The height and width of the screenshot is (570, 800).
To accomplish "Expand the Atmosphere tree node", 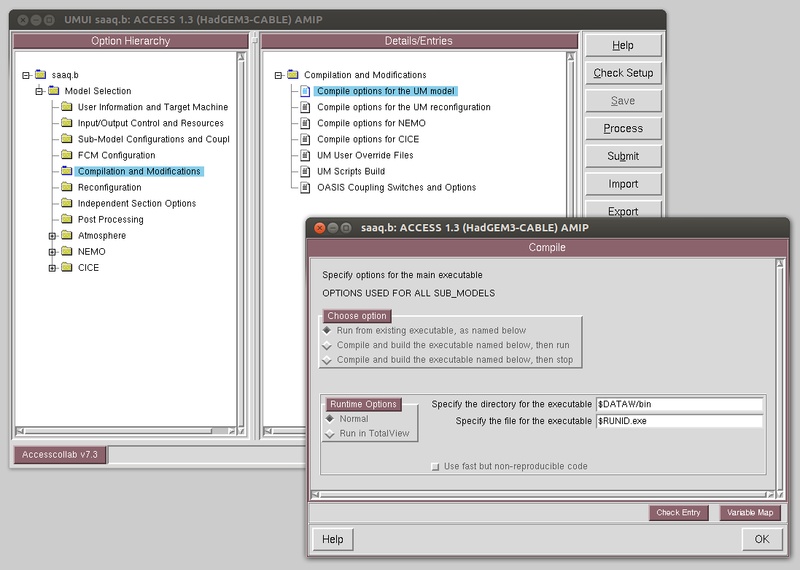I will click(x=52, y=236).
